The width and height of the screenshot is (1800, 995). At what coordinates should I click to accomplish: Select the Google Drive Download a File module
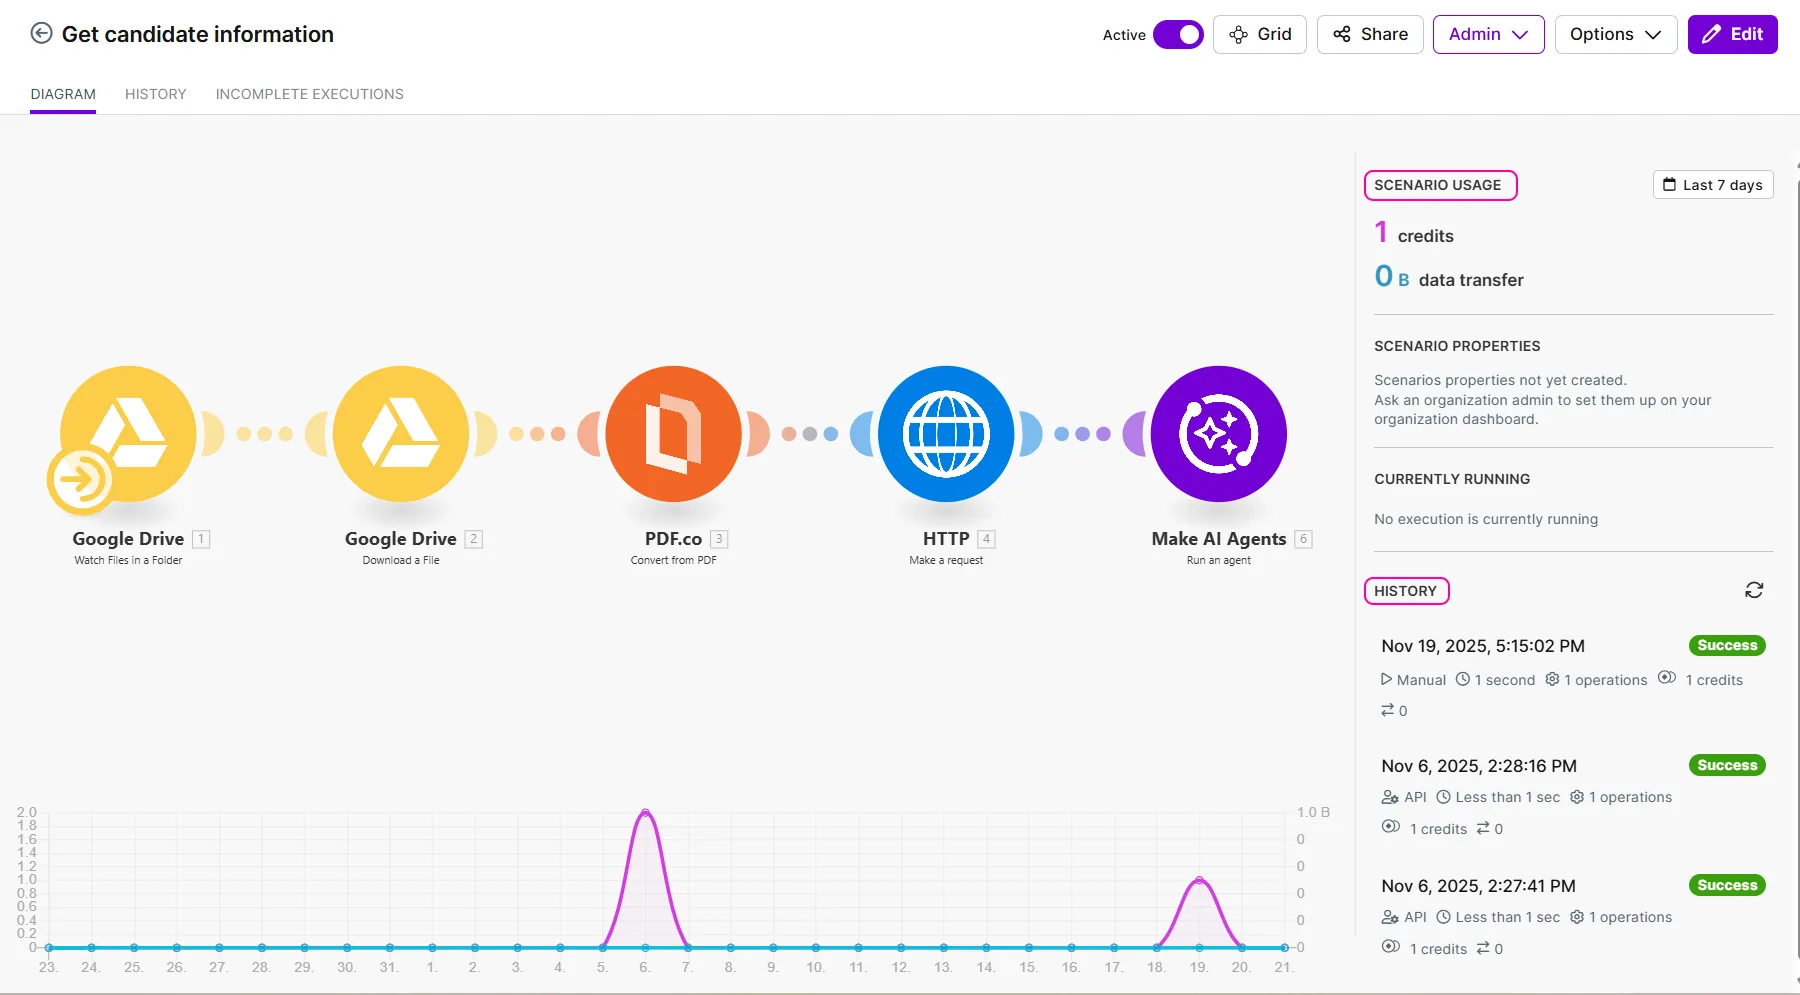click(401, 434)
